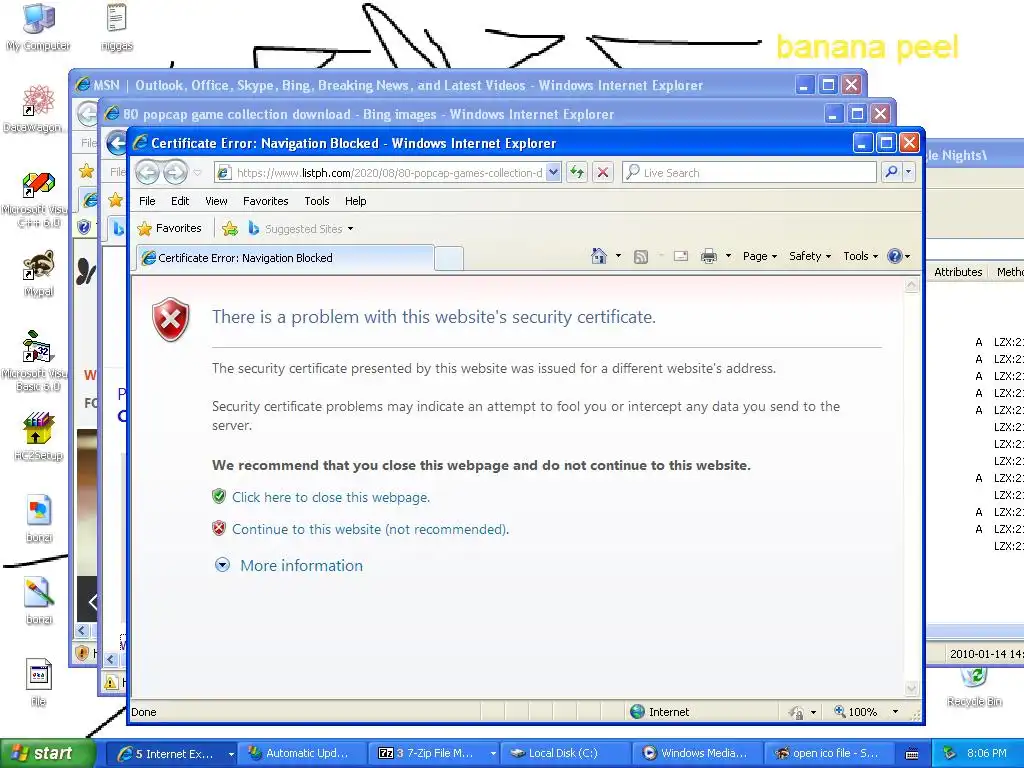
Task: Open the Internet Explorer taskbar group
Action: (171, 754)
